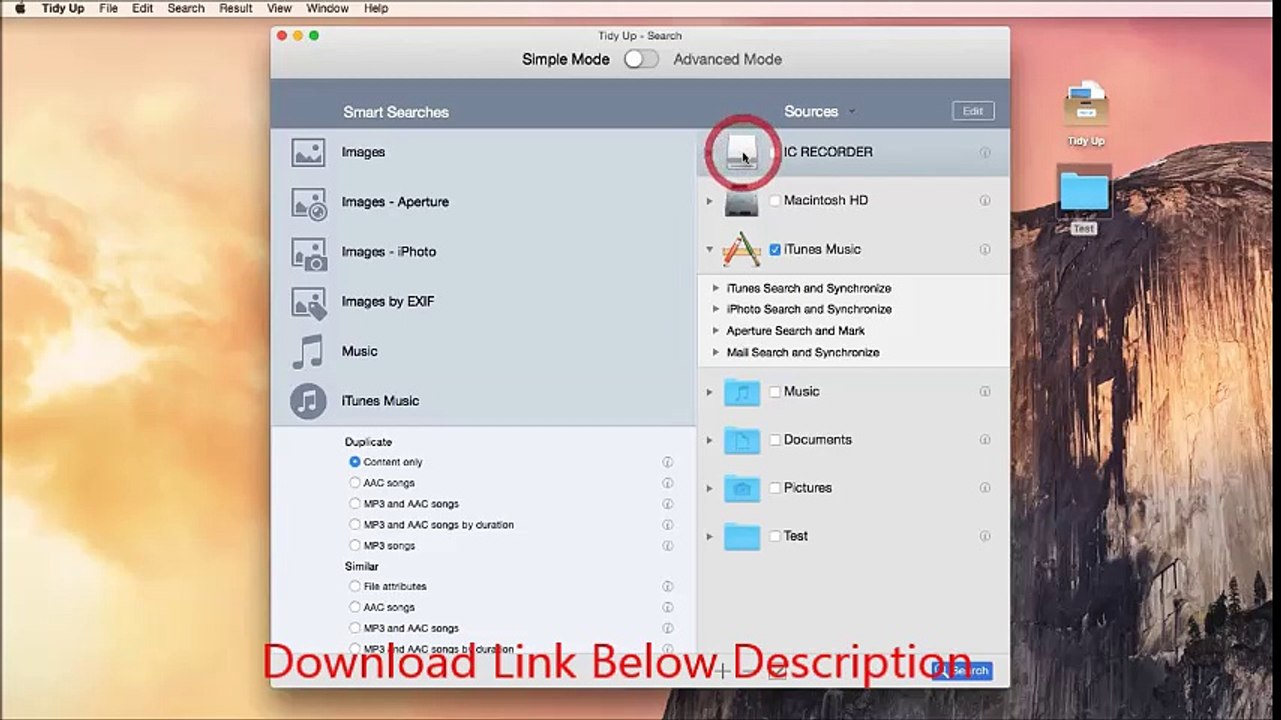Check the Documents checkbox

(x=775, y=440)
